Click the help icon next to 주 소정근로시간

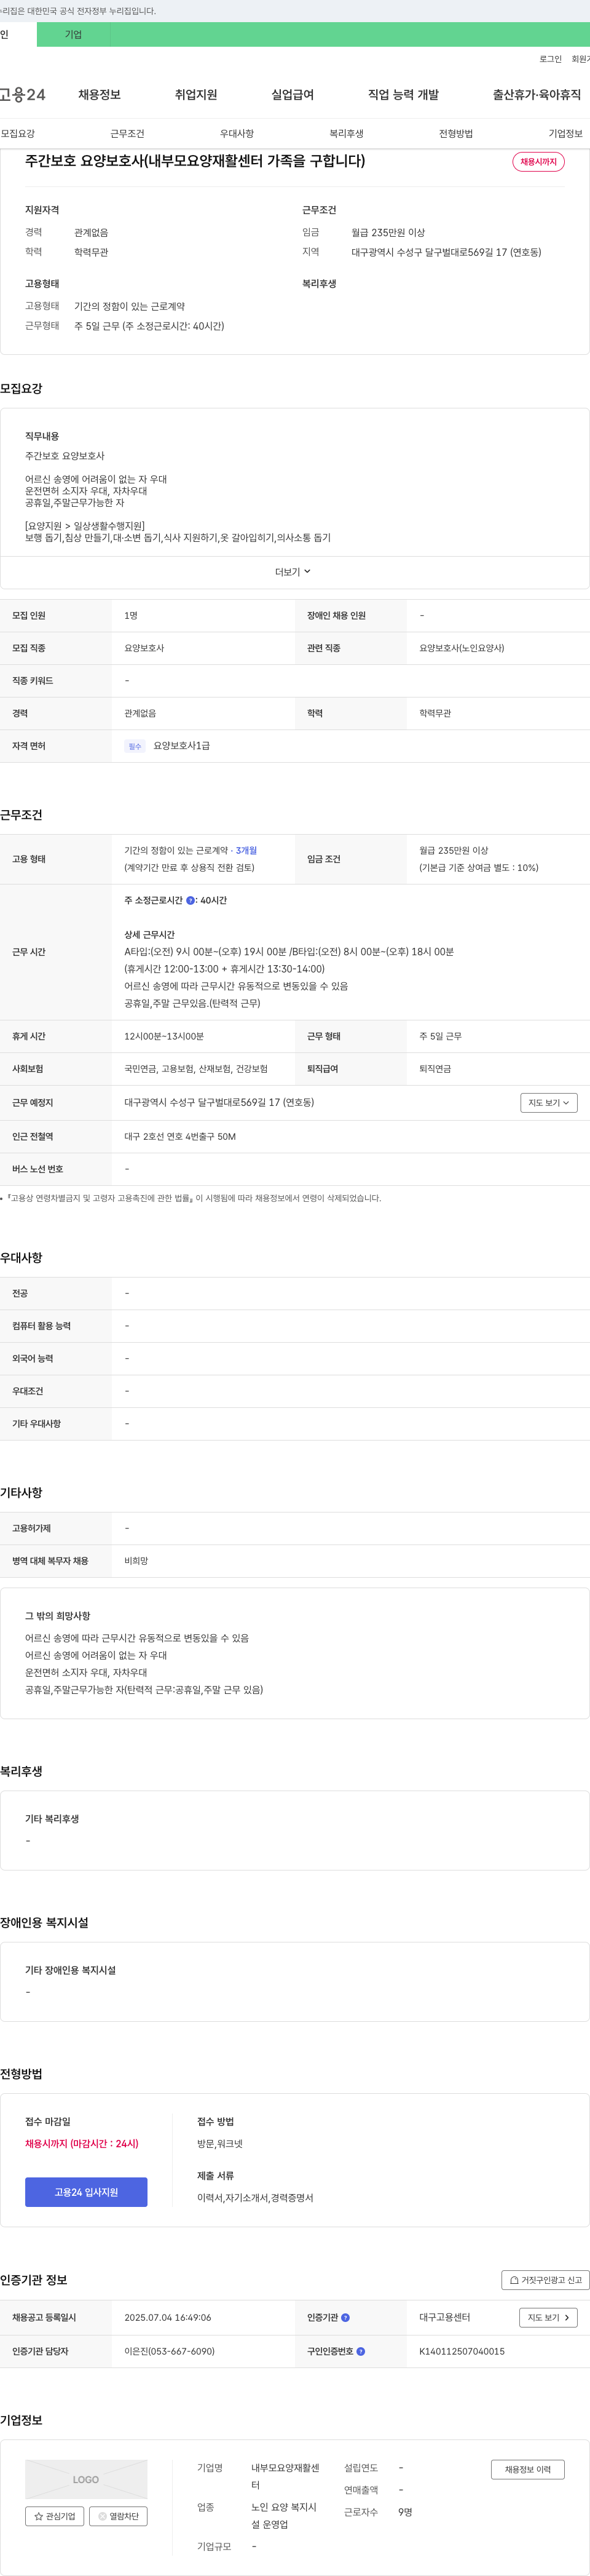pos(191,901)
